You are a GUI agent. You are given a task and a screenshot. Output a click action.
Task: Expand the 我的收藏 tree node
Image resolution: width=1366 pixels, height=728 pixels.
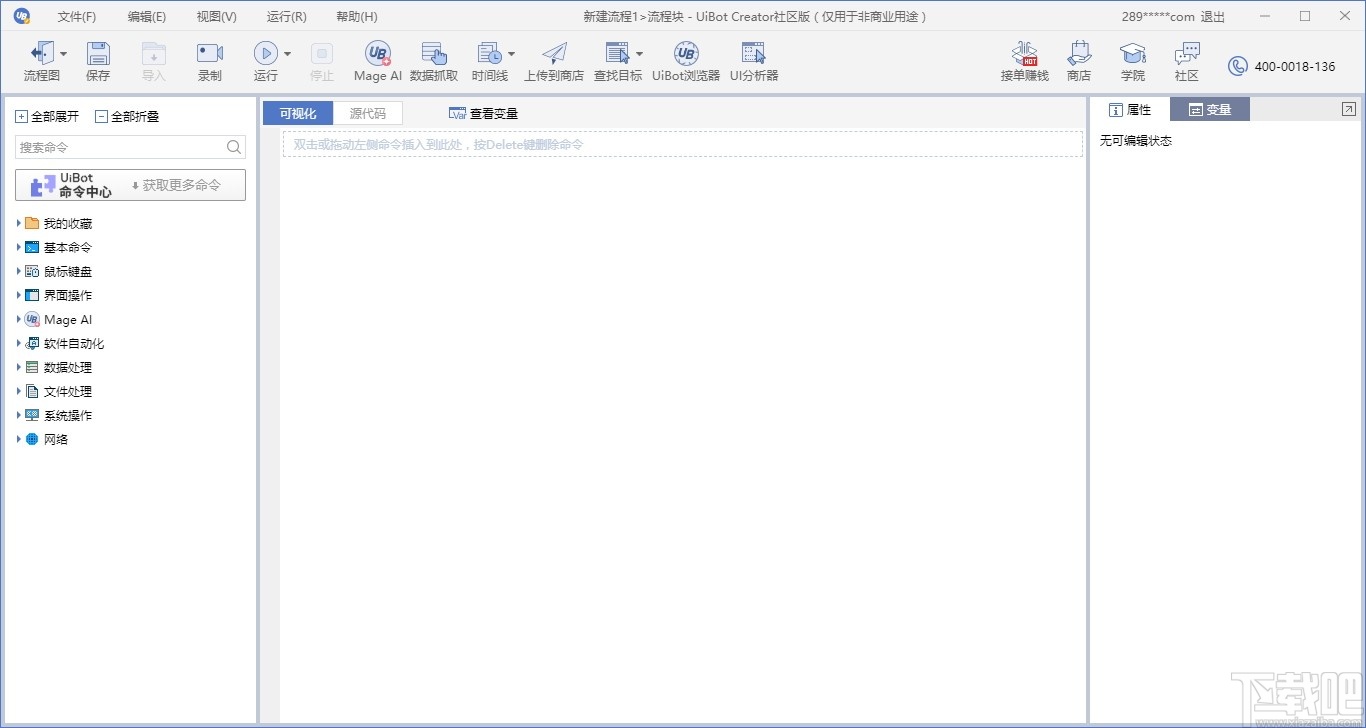[x=19, y=223]
